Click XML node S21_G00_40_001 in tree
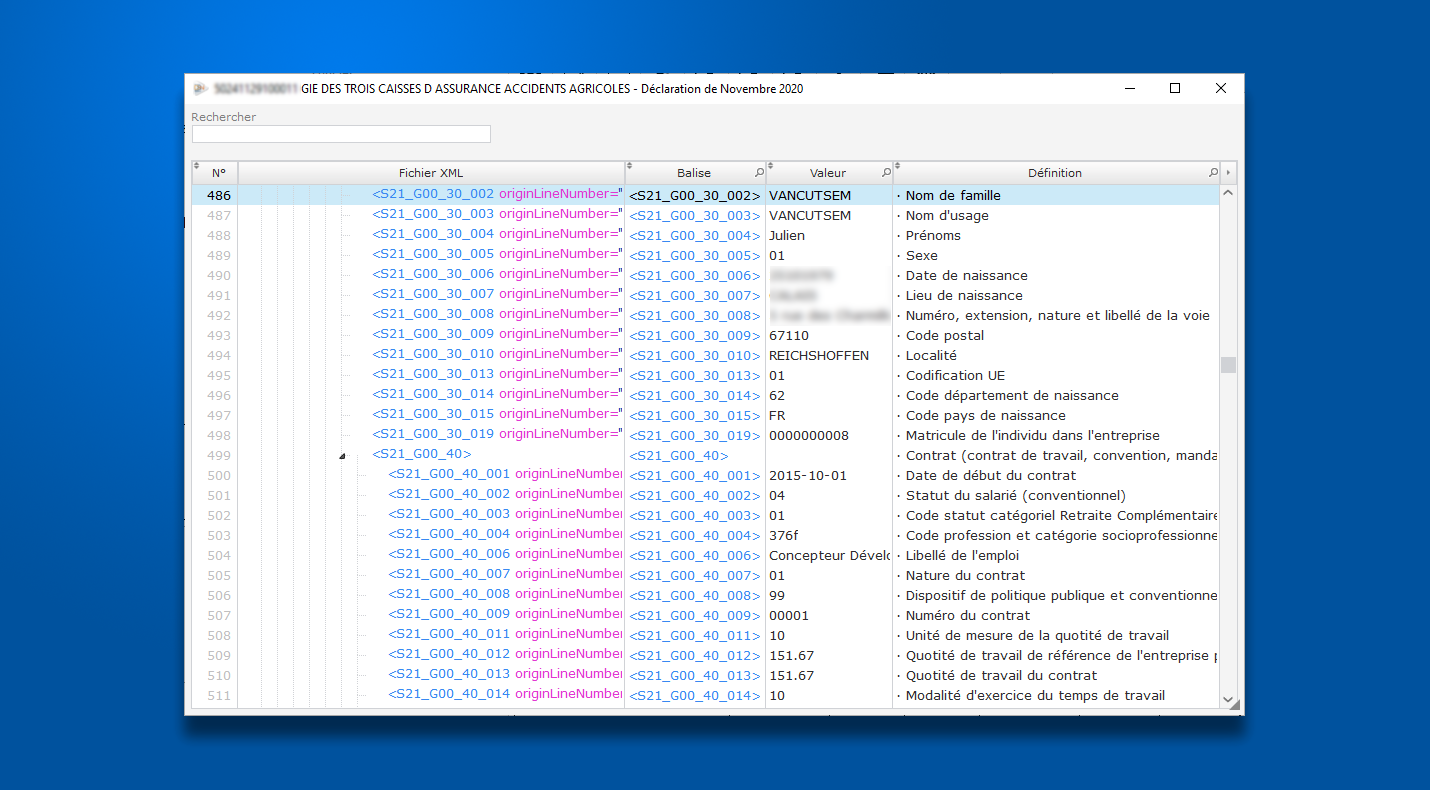Image resolution: width=1430 pixels, height=790 pixels. pyautogui.click(x=450, y=474)
